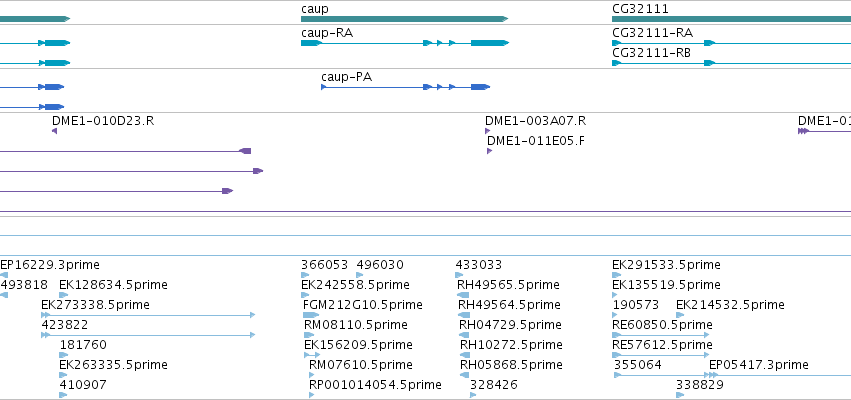Screen dimensions: 851x400
Task: Select the DME1-003A07.R arrow marker
Action: tap(487, 131)
